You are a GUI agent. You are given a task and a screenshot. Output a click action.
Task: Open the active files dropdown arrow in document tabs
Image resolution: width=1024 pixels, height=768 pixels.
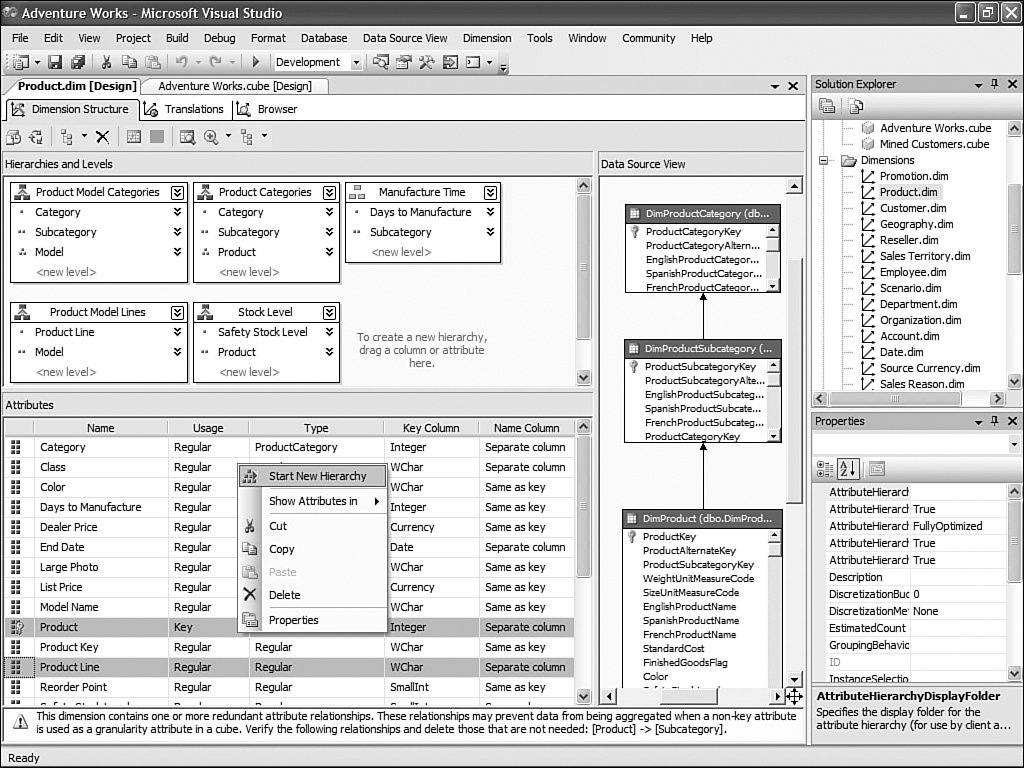[x=775, y=86]
